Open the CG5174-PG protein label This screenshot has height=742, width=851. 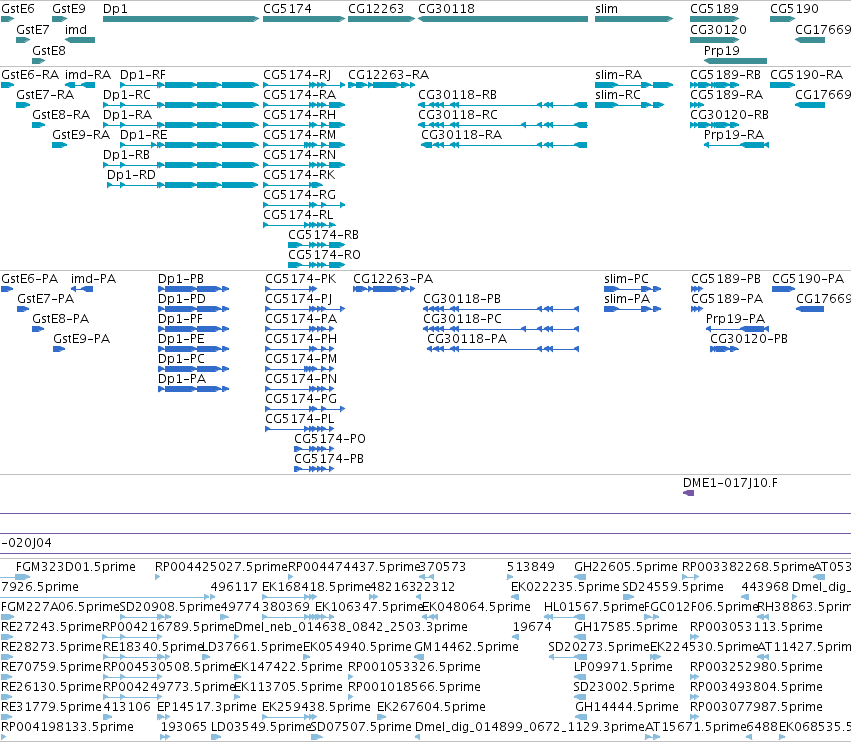click(x=301, y=399)
